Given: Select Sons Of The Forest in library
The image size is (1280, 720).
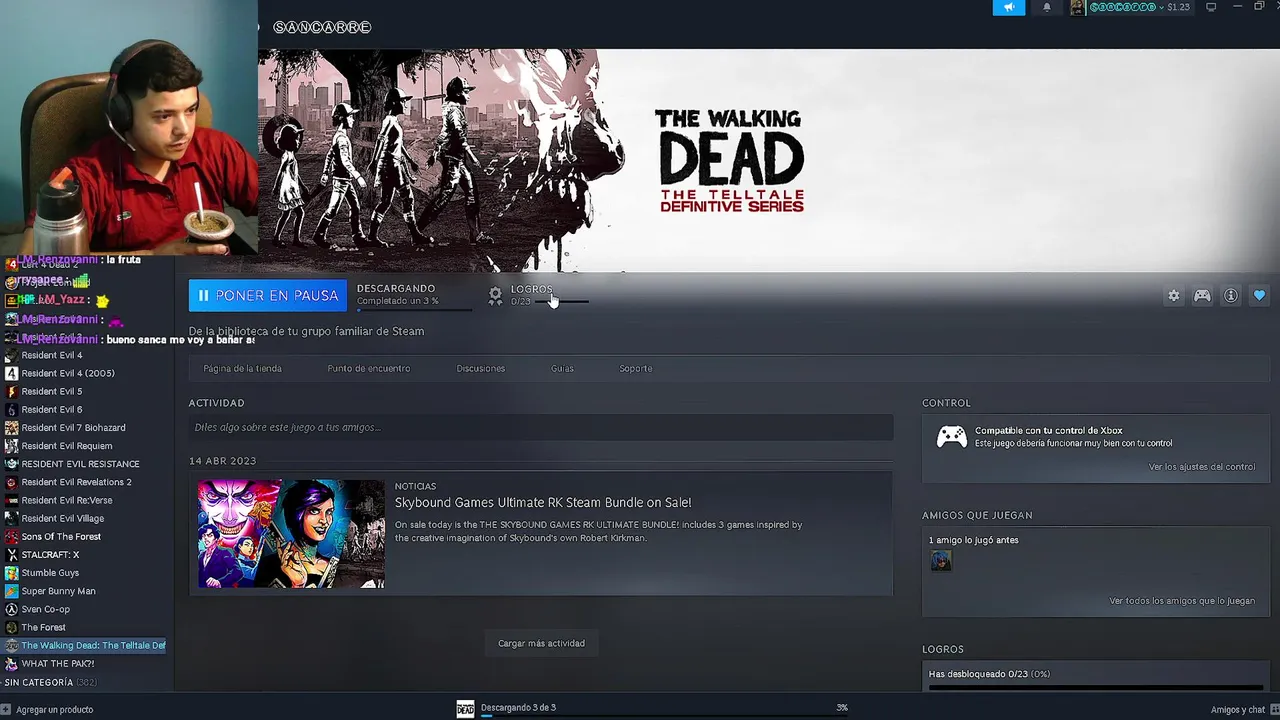Looking at the screenshot, I should tap(61, 536).
